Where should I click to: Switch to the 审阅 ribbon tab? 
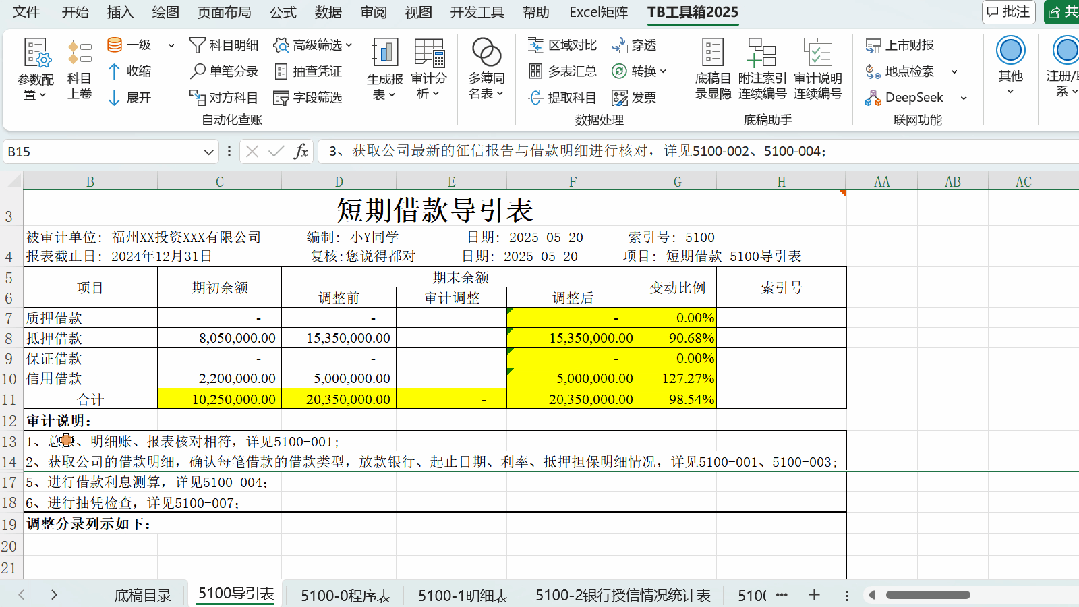[x=373, y=12]
